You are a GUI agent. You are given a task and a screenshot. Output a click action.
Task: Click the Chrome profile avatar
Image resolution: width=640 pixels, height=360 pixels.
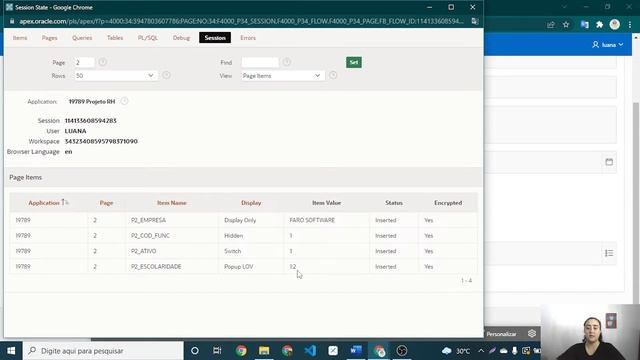(615, 24)
